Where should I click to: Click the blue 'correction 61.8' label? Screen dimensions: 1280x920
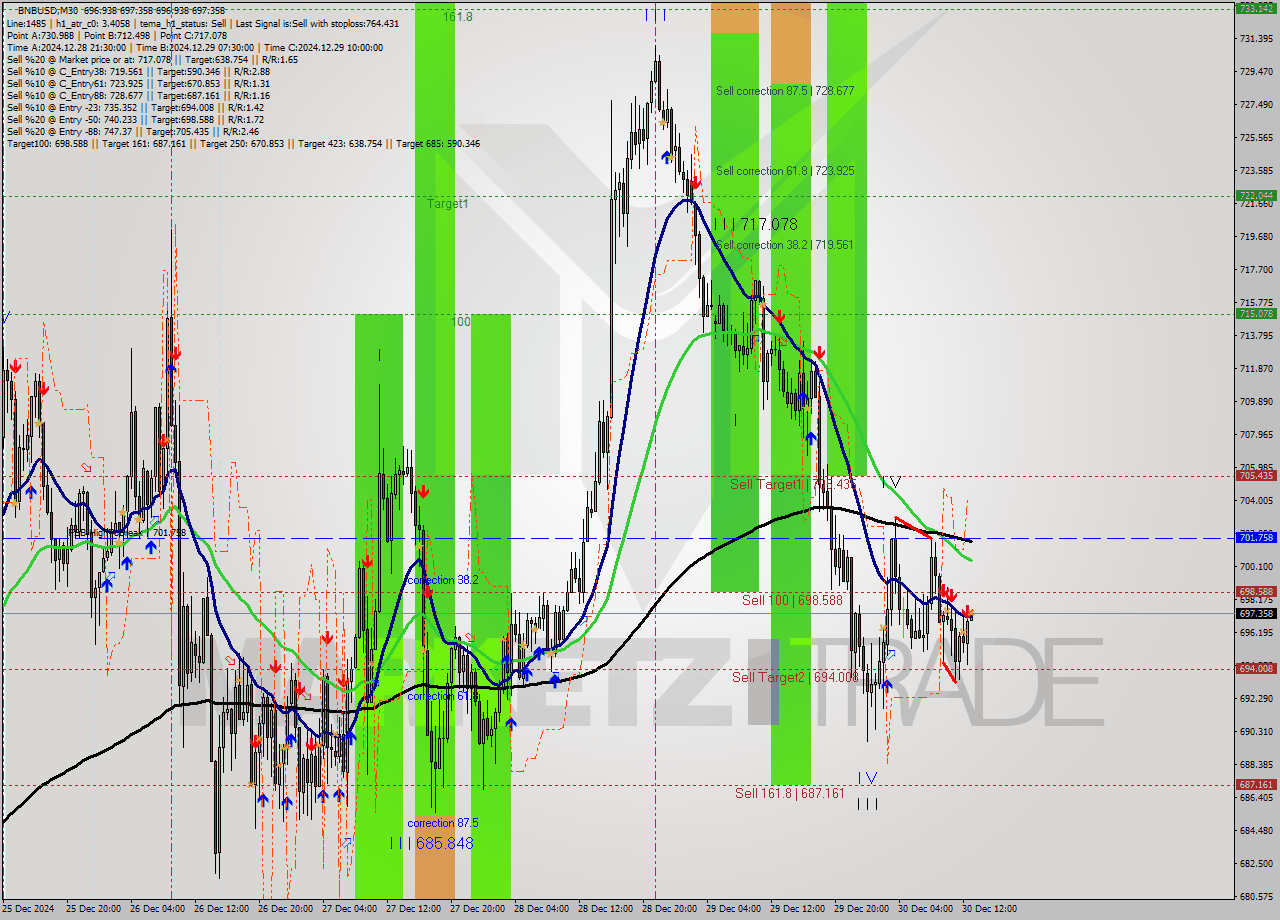click(442, 696)
